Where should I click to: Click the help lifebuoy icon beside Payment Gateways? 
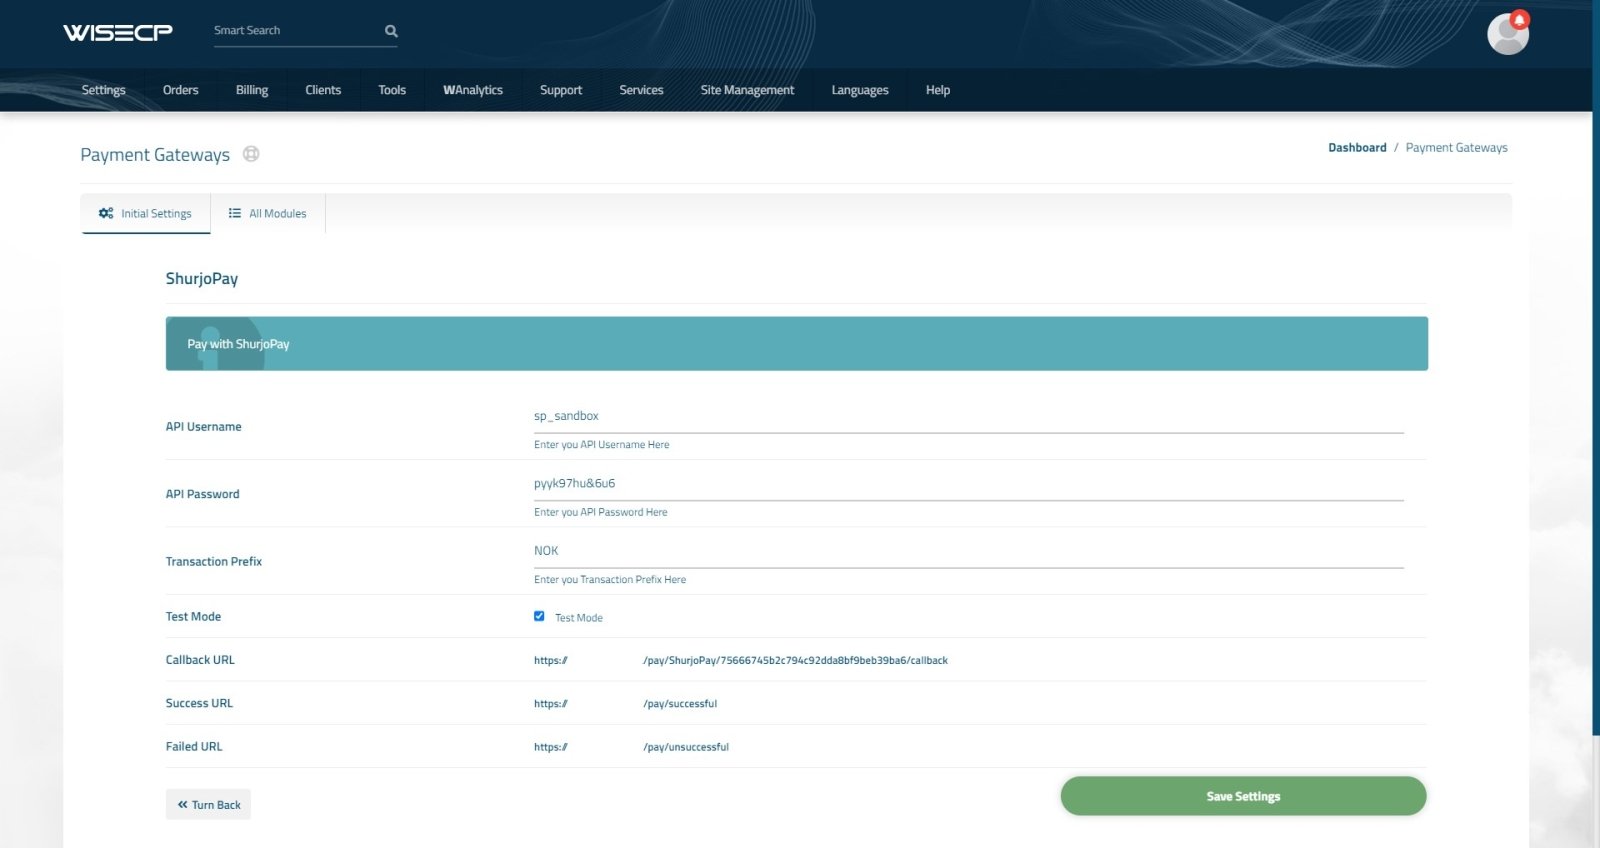coord(251,154)
